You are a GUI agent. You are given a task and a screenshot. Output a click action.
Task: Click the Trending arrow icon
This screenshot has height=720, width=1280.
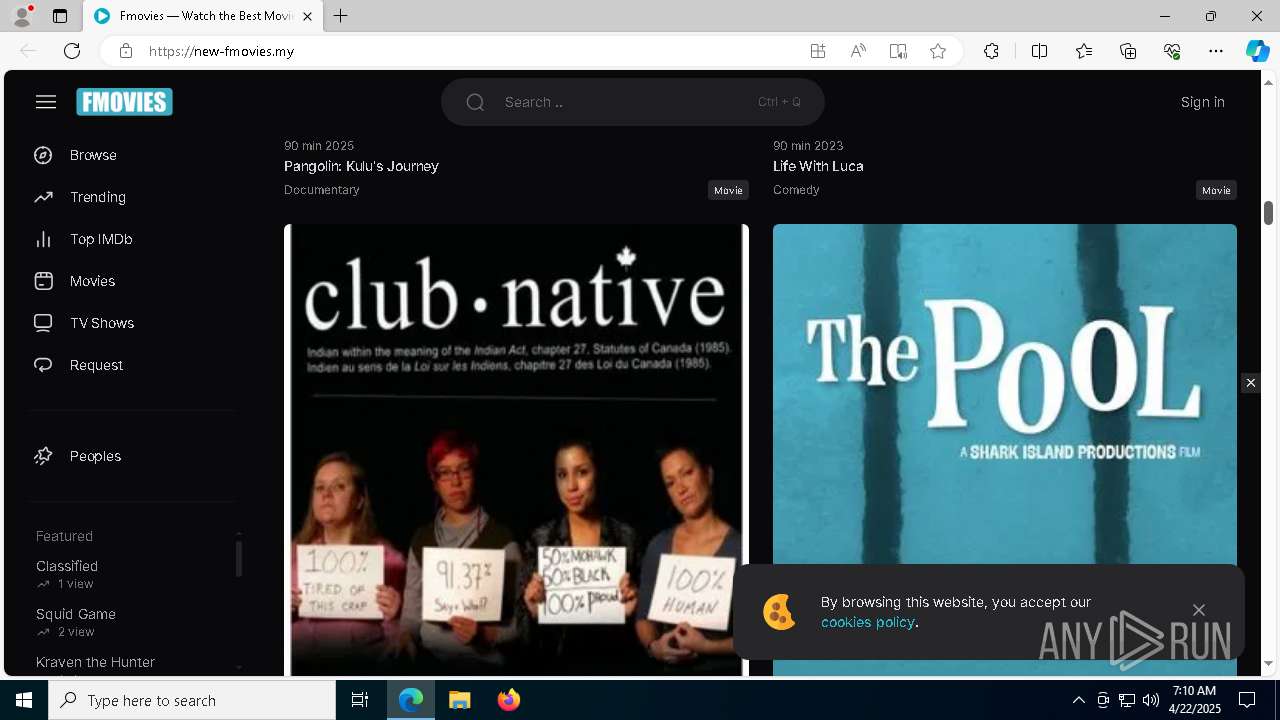point(43,197)
